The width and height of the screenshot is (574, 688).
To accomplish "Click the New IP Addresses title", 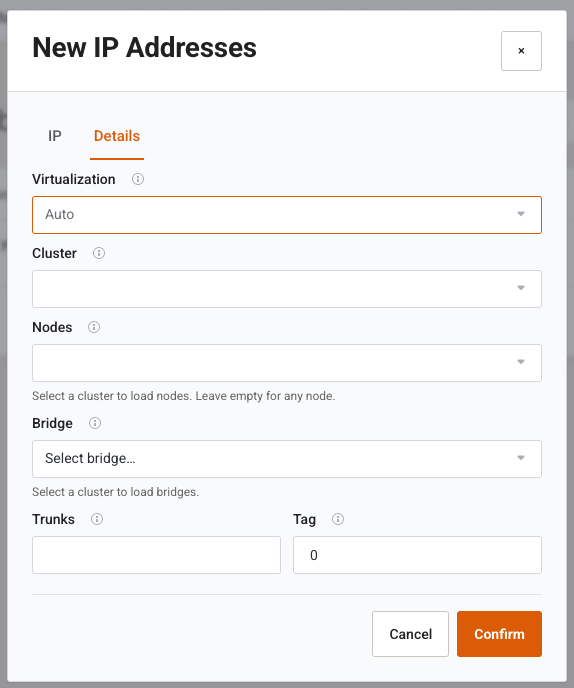I will (x=144, y=47).
